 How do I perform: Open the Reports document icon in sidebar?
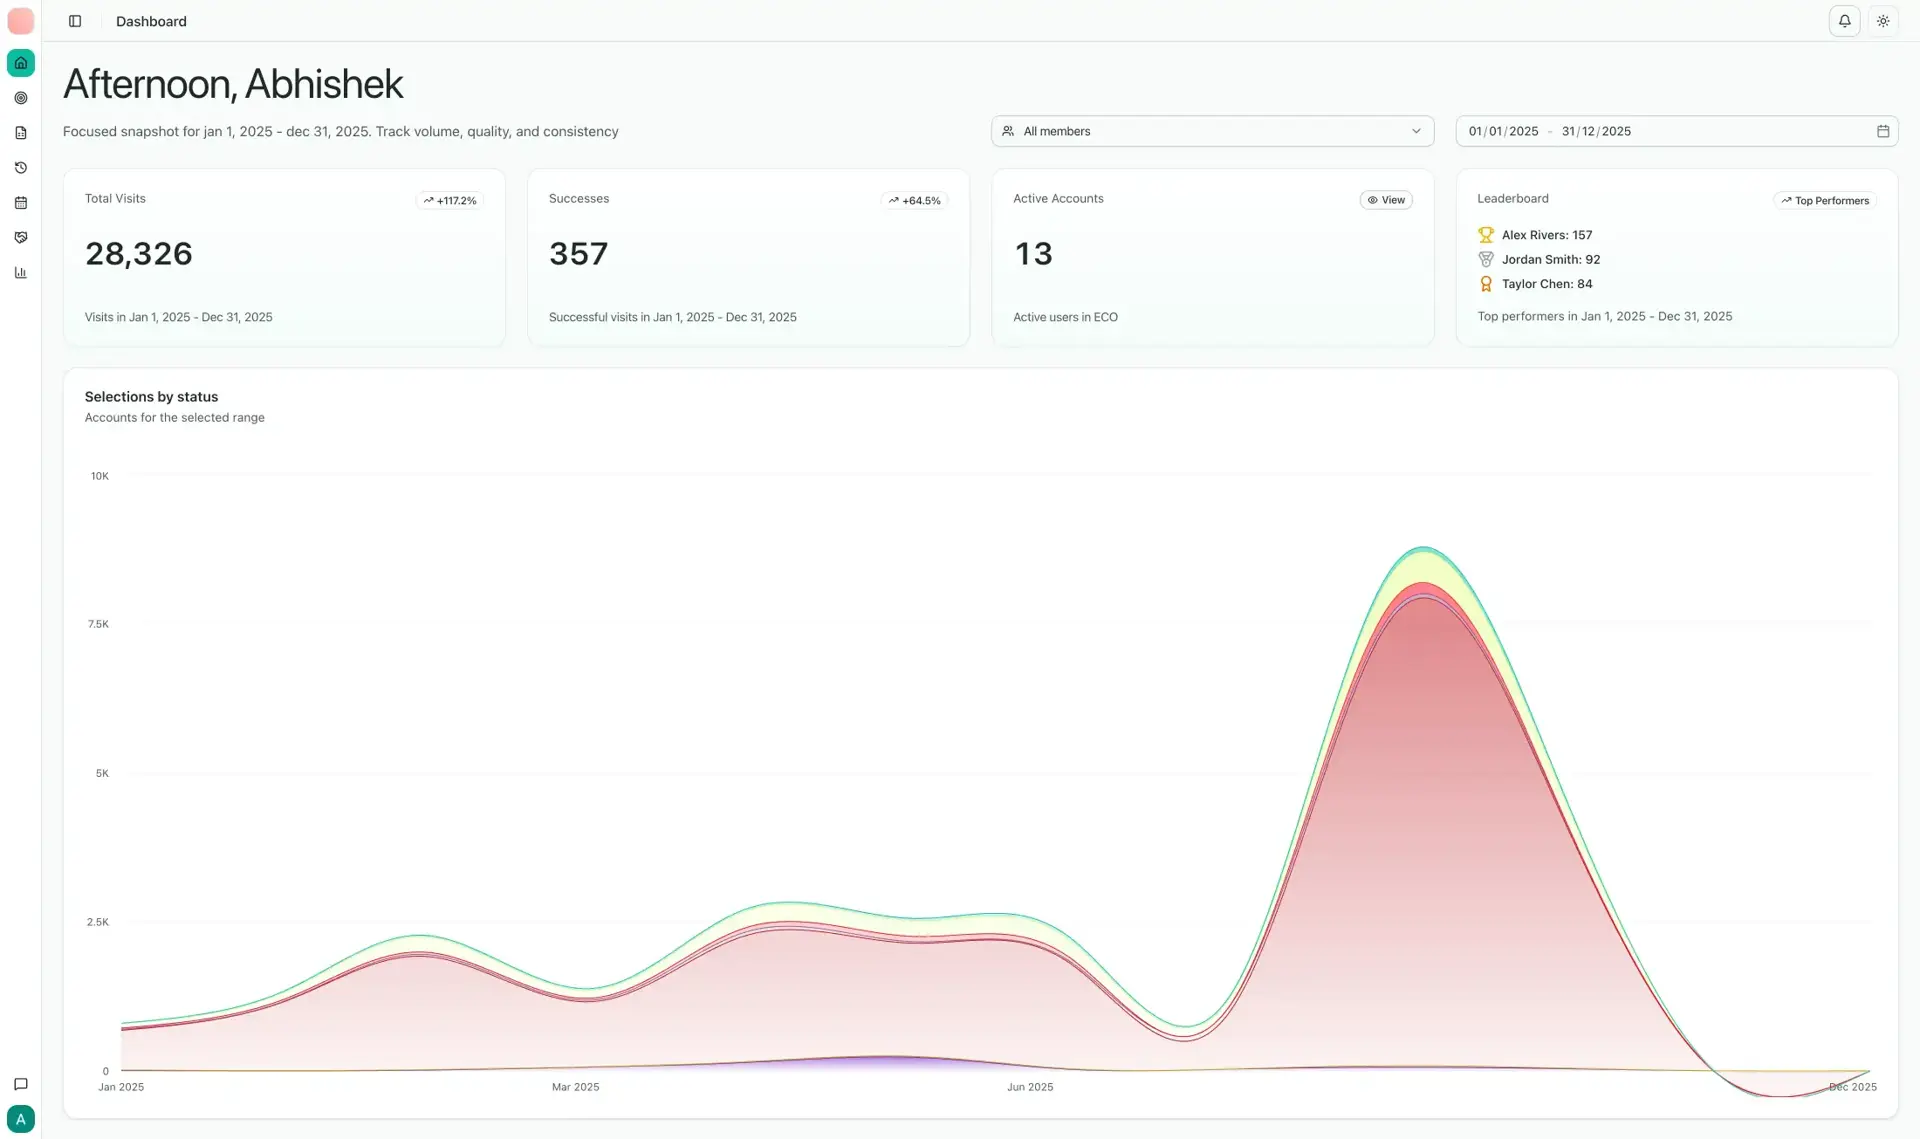coord(20,132)
